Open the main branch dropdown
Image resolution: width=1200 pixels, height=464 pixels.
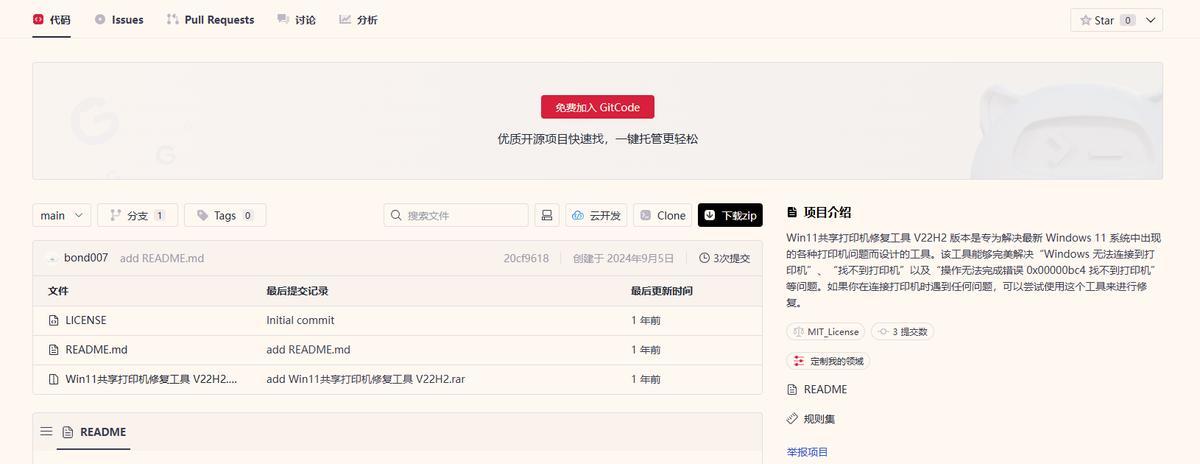tap(62, 215)
